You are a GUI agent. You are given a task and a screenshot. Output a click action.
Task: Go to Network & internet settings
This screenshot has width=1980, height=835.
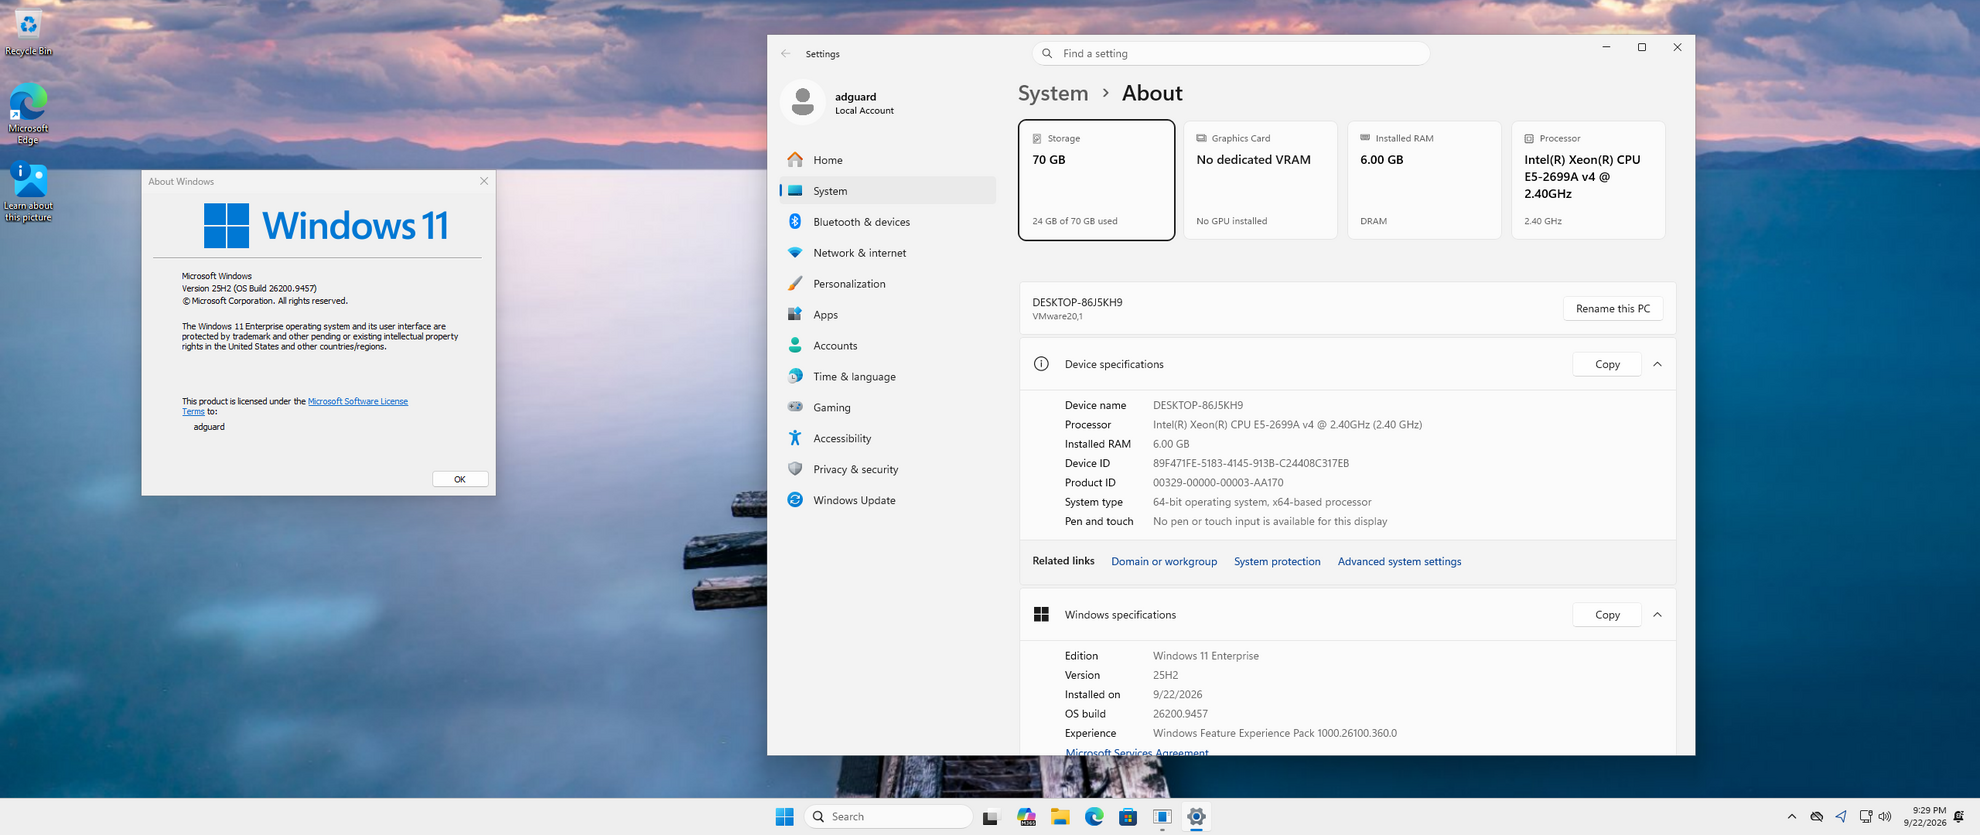pos(887,253)
